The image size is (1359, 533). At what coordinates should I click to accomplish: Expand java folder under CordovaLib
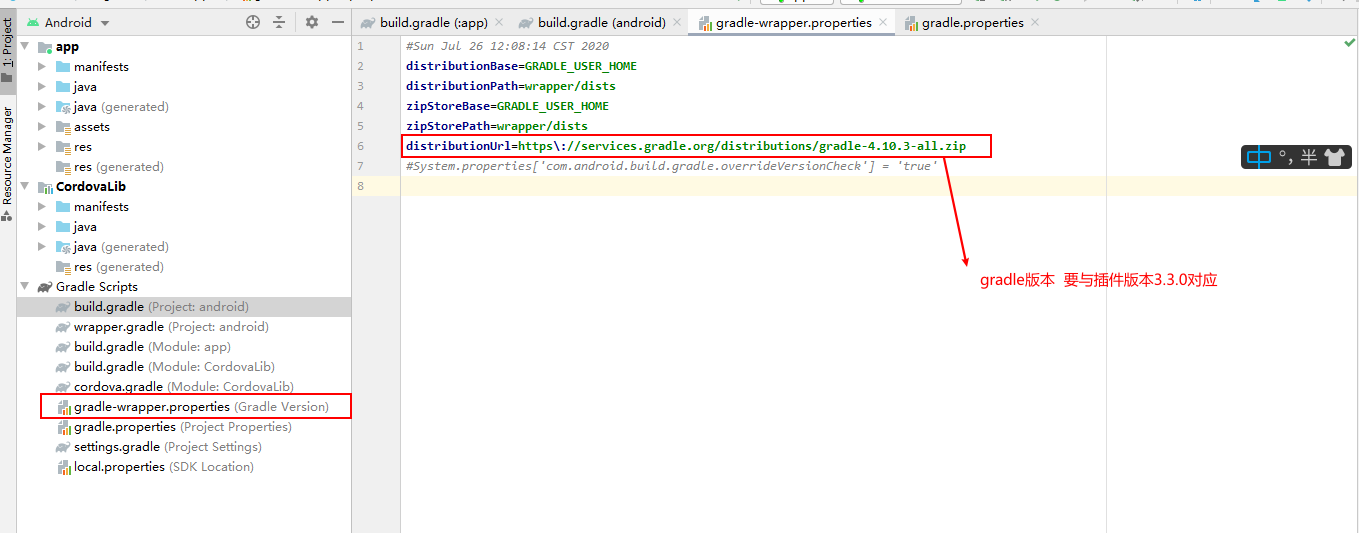click(42, 227)
